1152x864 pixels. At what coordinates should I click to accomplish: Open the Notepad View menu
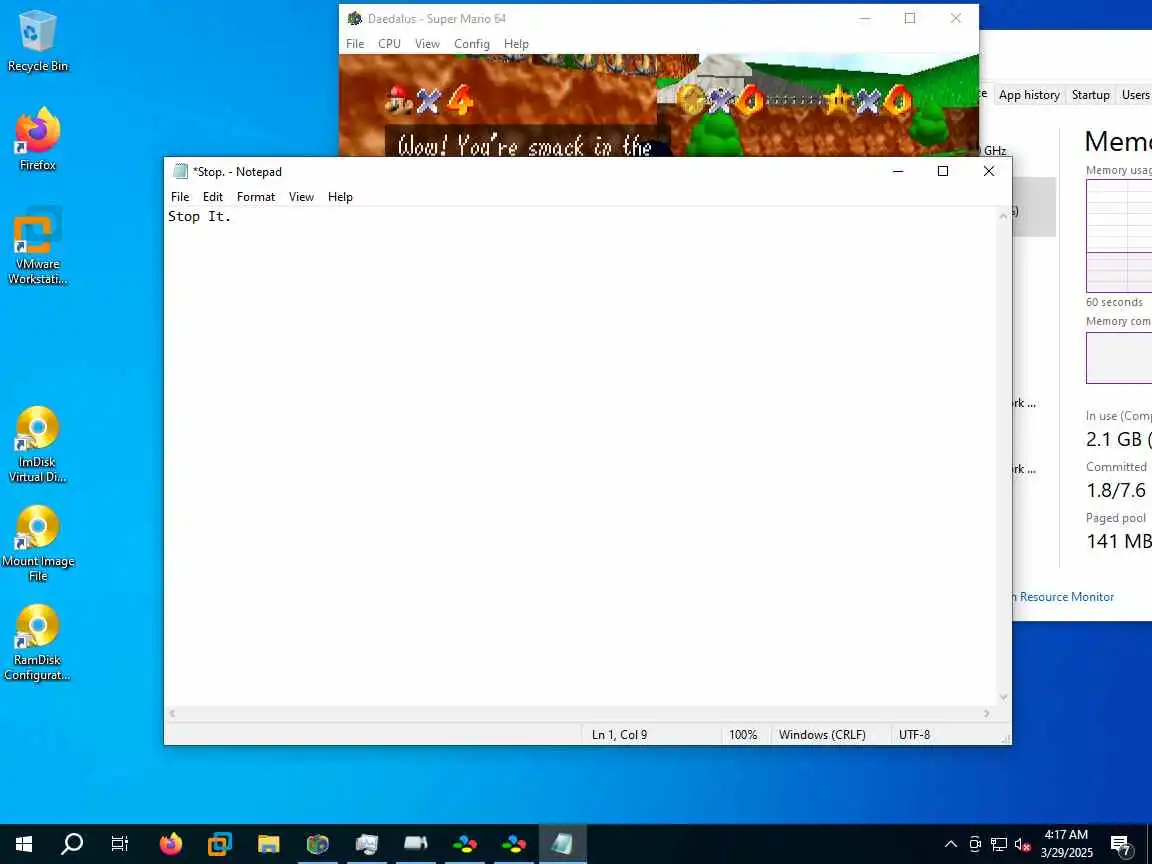tap(301, 197)
